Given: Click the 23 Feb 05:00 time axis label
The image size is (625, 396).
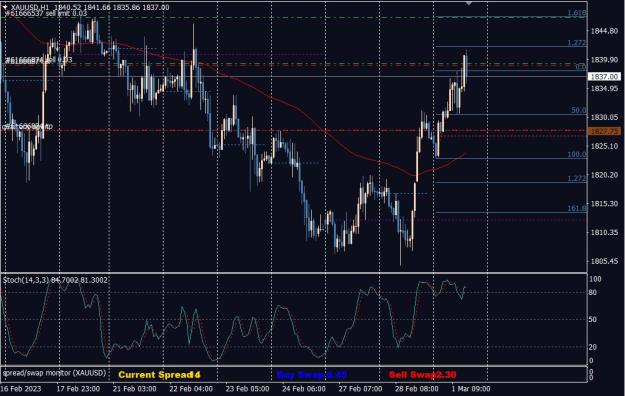Looking at the screenshot, I should [247, 388].
